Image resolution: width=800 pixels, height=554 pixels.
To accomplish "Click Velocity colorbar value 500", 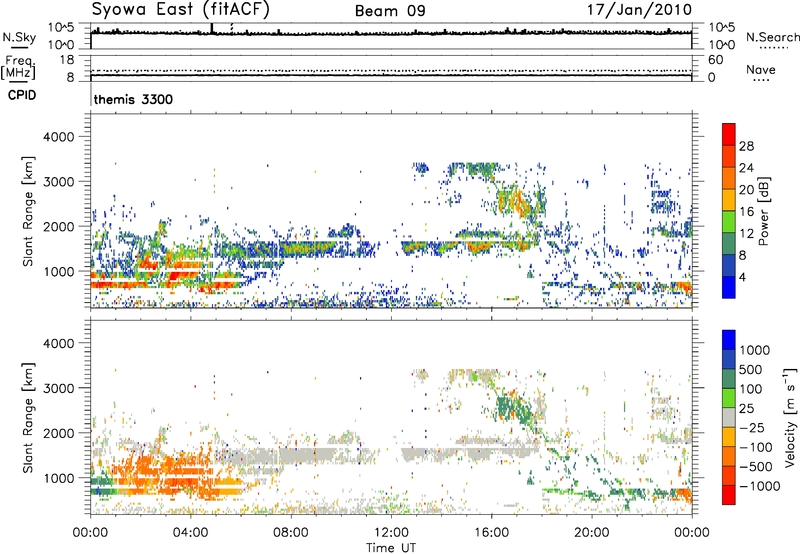I will click(751, 370).
